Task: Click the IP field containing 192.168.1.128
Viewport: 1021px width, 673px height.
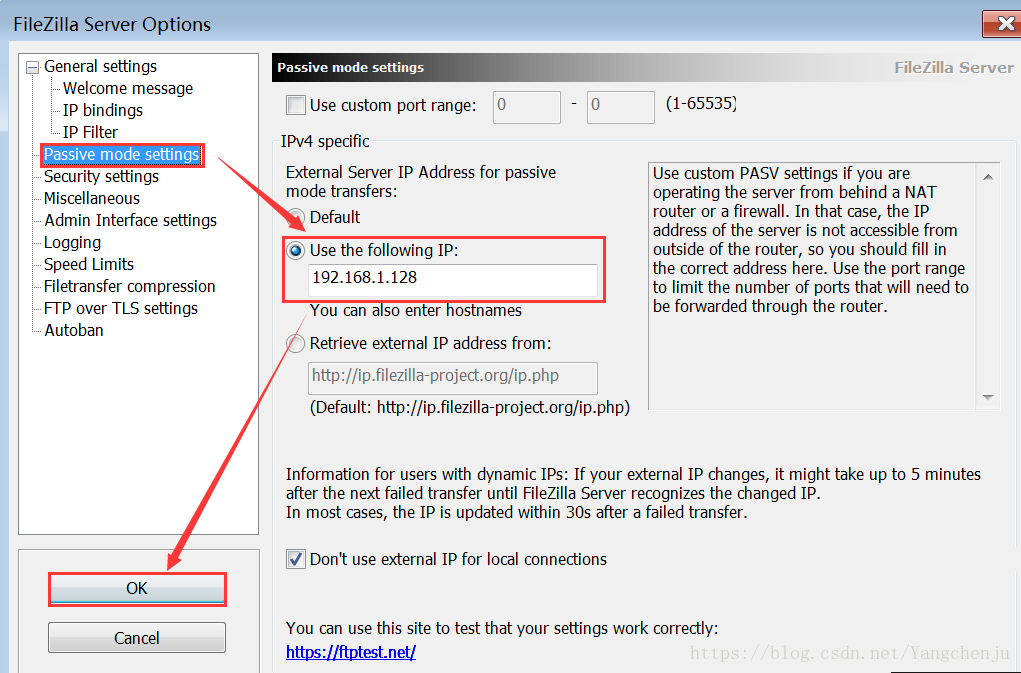Action: click(x=453, y=280)
